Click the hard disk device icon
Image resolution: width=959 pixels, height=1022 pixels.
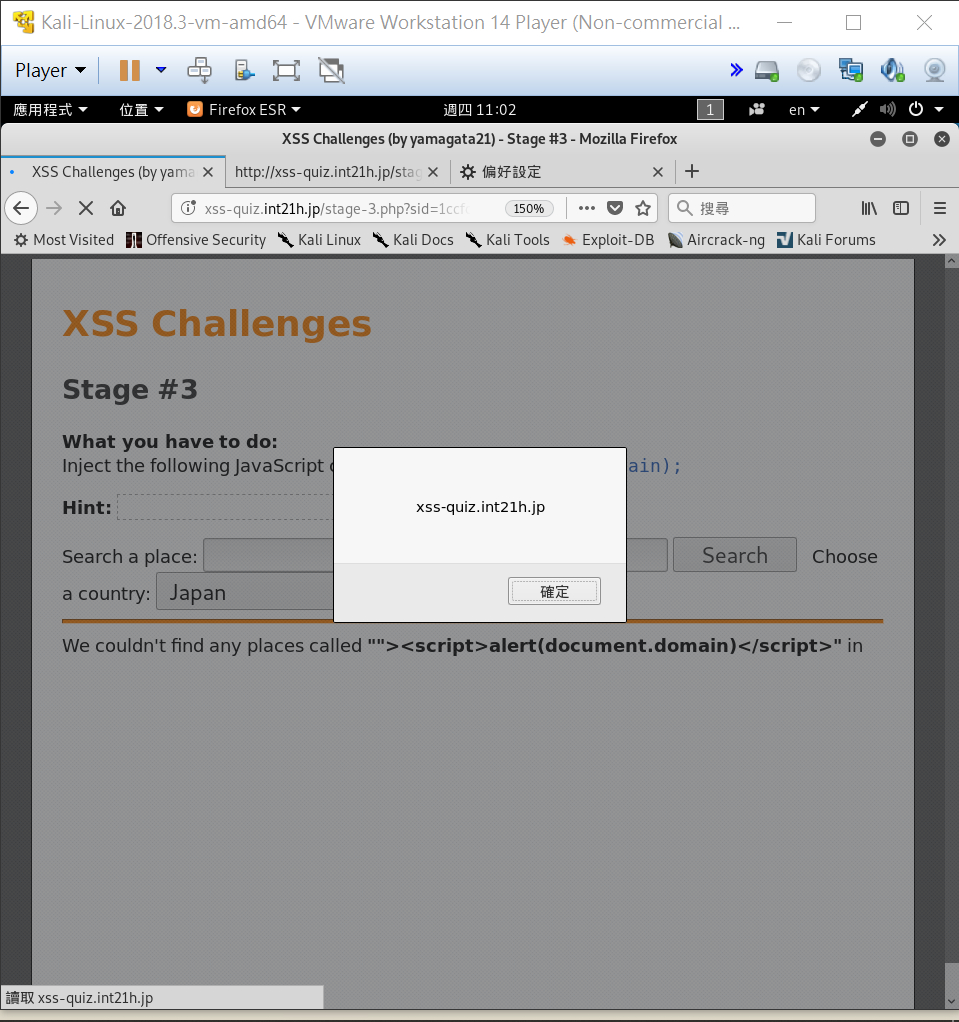[x=767, y=70]
